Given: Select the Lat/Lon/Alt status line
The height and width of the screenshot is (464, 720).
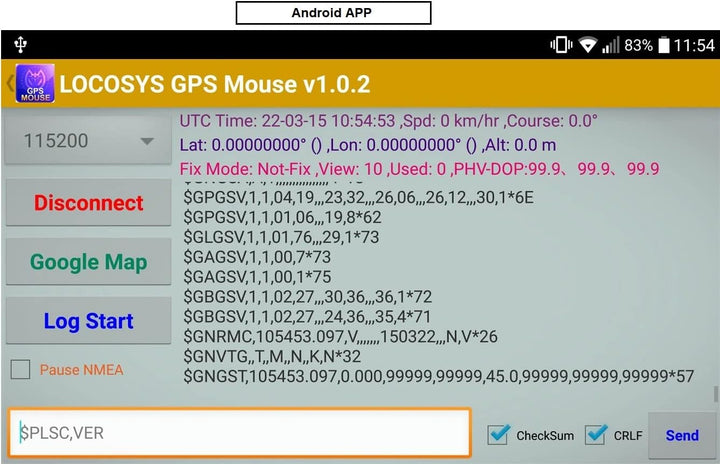Looking at the screenshot, I should pyautogui.click(x=368, y=145).
